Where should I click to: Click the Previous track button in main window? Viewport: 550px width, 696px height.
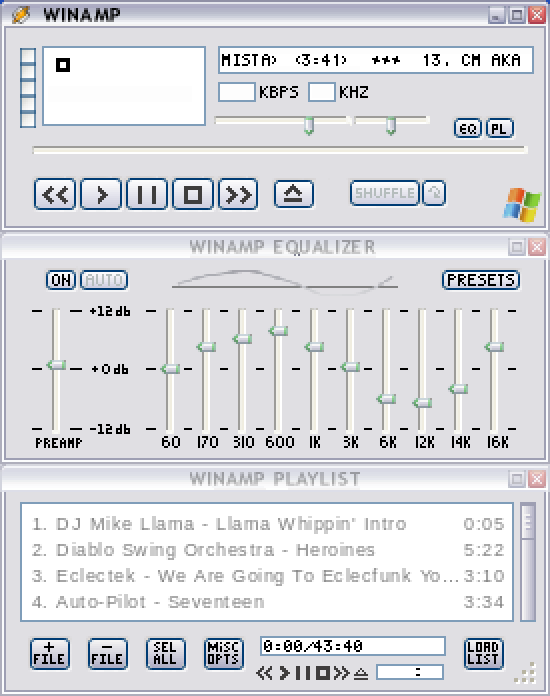point(55,194)
